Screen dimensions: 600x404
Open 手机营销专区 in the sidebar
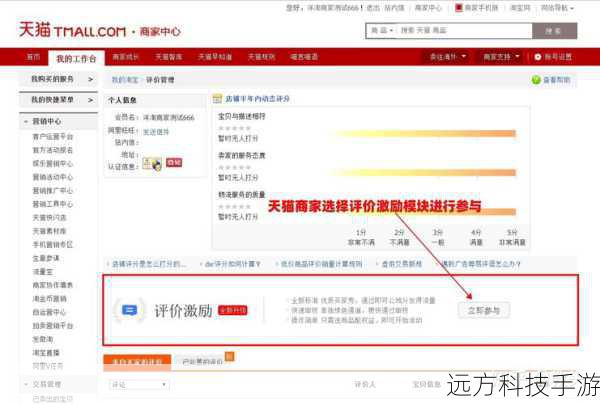(x=52, y=244)
